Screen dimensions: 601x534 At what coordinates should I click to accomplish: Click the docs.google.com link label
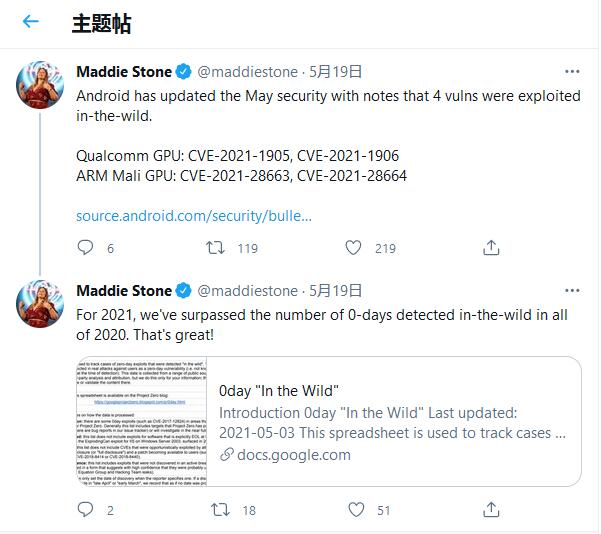pyautogui.click(x=293, y=455)
